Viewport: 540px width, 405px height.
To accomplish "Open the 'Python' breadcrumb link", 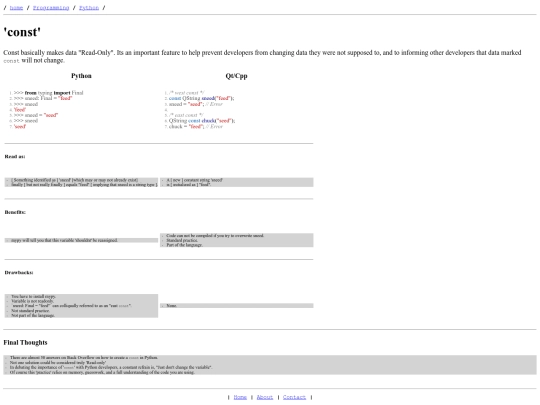I will coord(89,8).
